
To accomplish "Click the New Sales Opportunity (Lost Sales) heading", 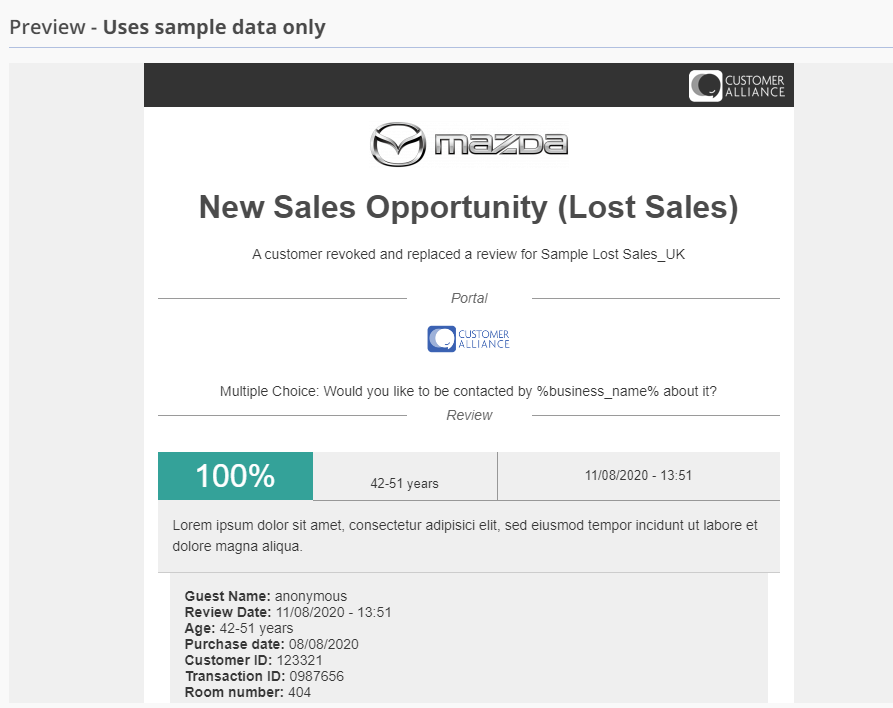I will click(x=468, y=207).
